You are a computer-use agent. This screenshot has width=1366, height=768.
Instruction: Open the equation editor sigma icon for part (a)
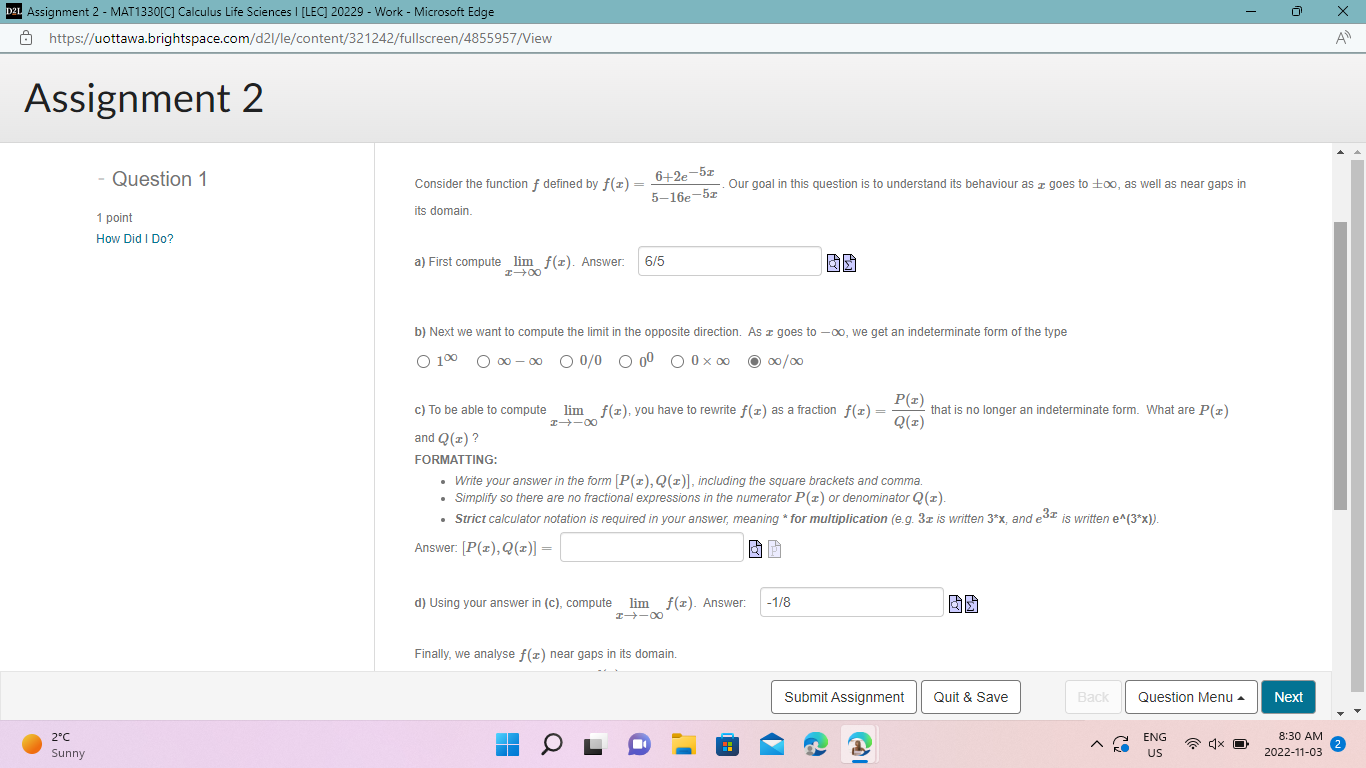(849, 262)
